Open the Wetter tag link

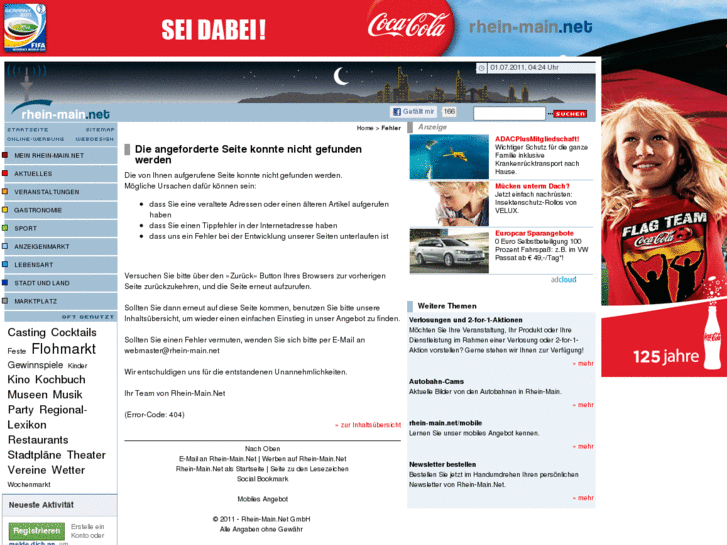[66, 470]
